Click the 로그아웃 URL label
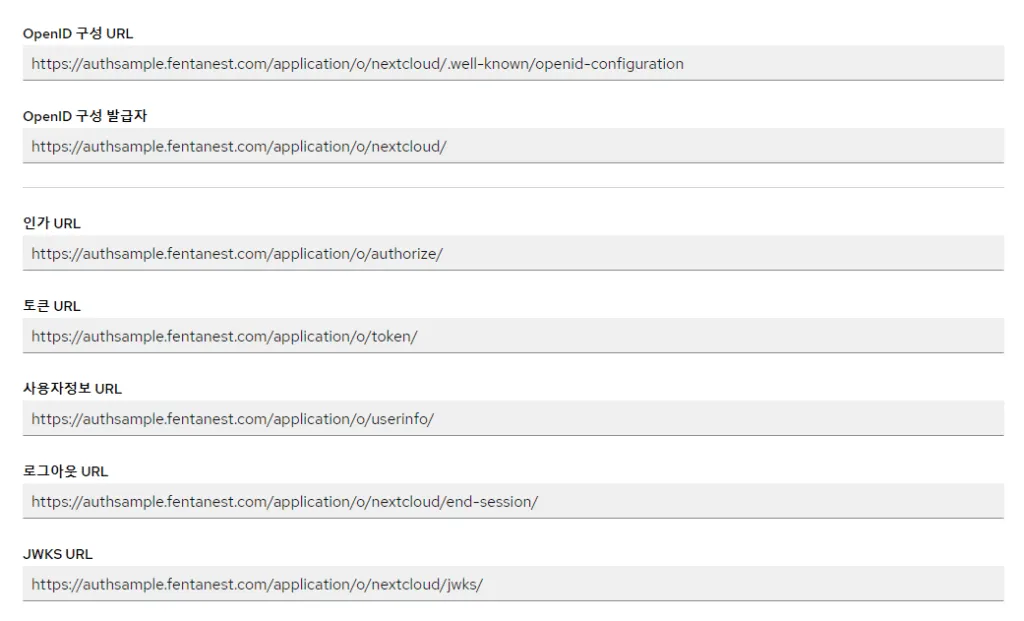The image size is (1024, 621). point(66,471)
